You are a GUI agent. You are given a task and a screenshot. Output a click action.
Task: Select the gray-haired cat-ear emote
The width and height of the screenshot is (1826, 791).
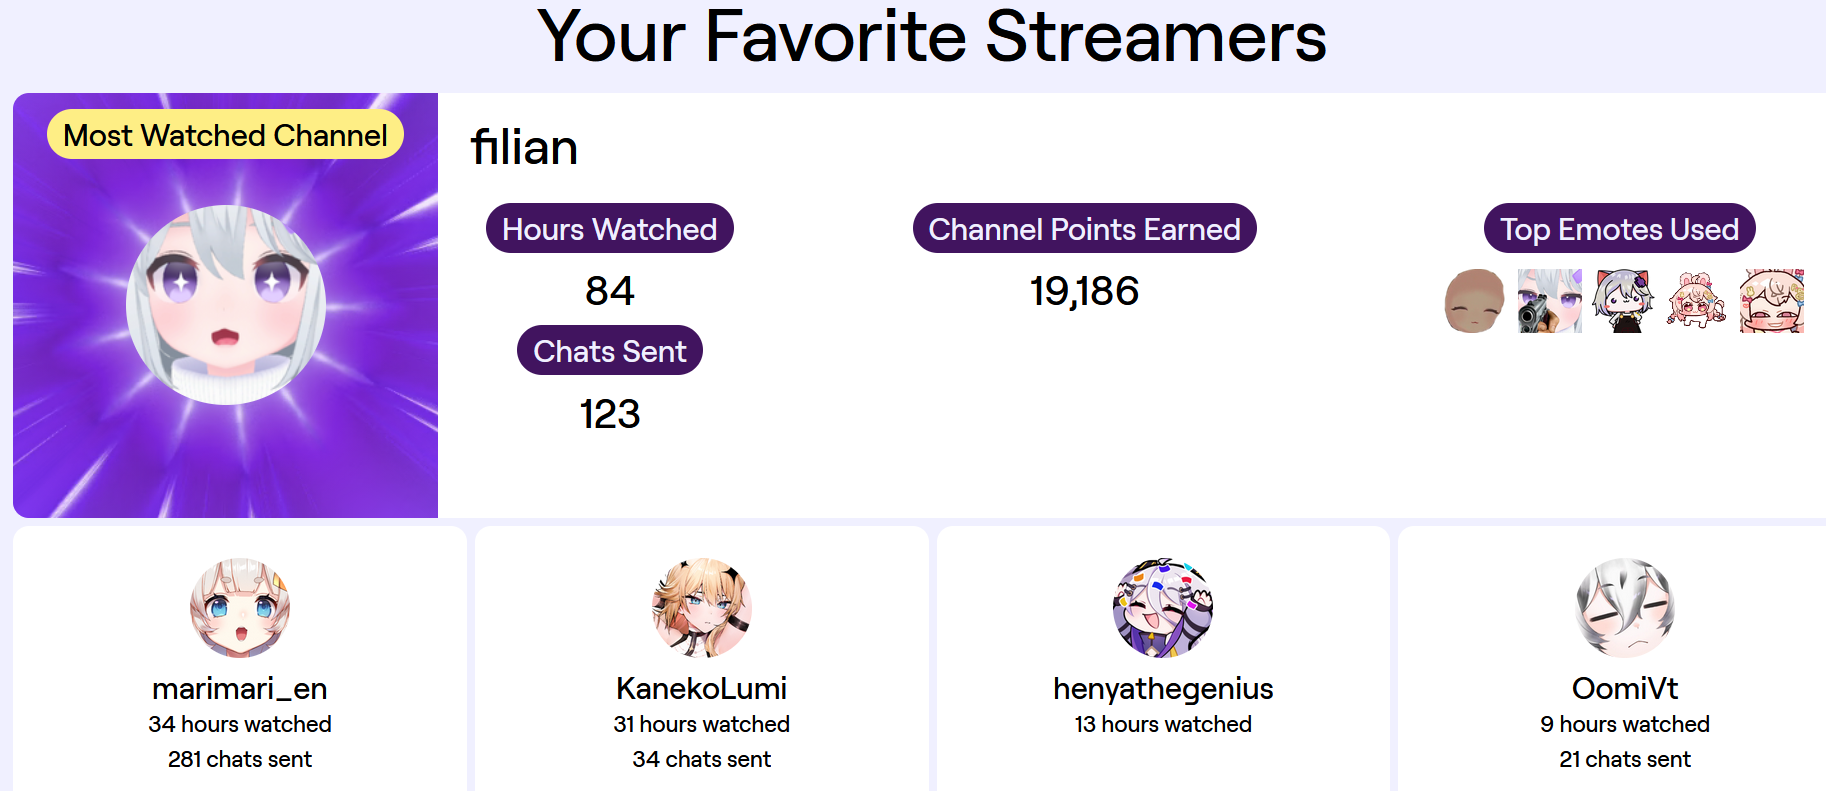[1623, 301]
